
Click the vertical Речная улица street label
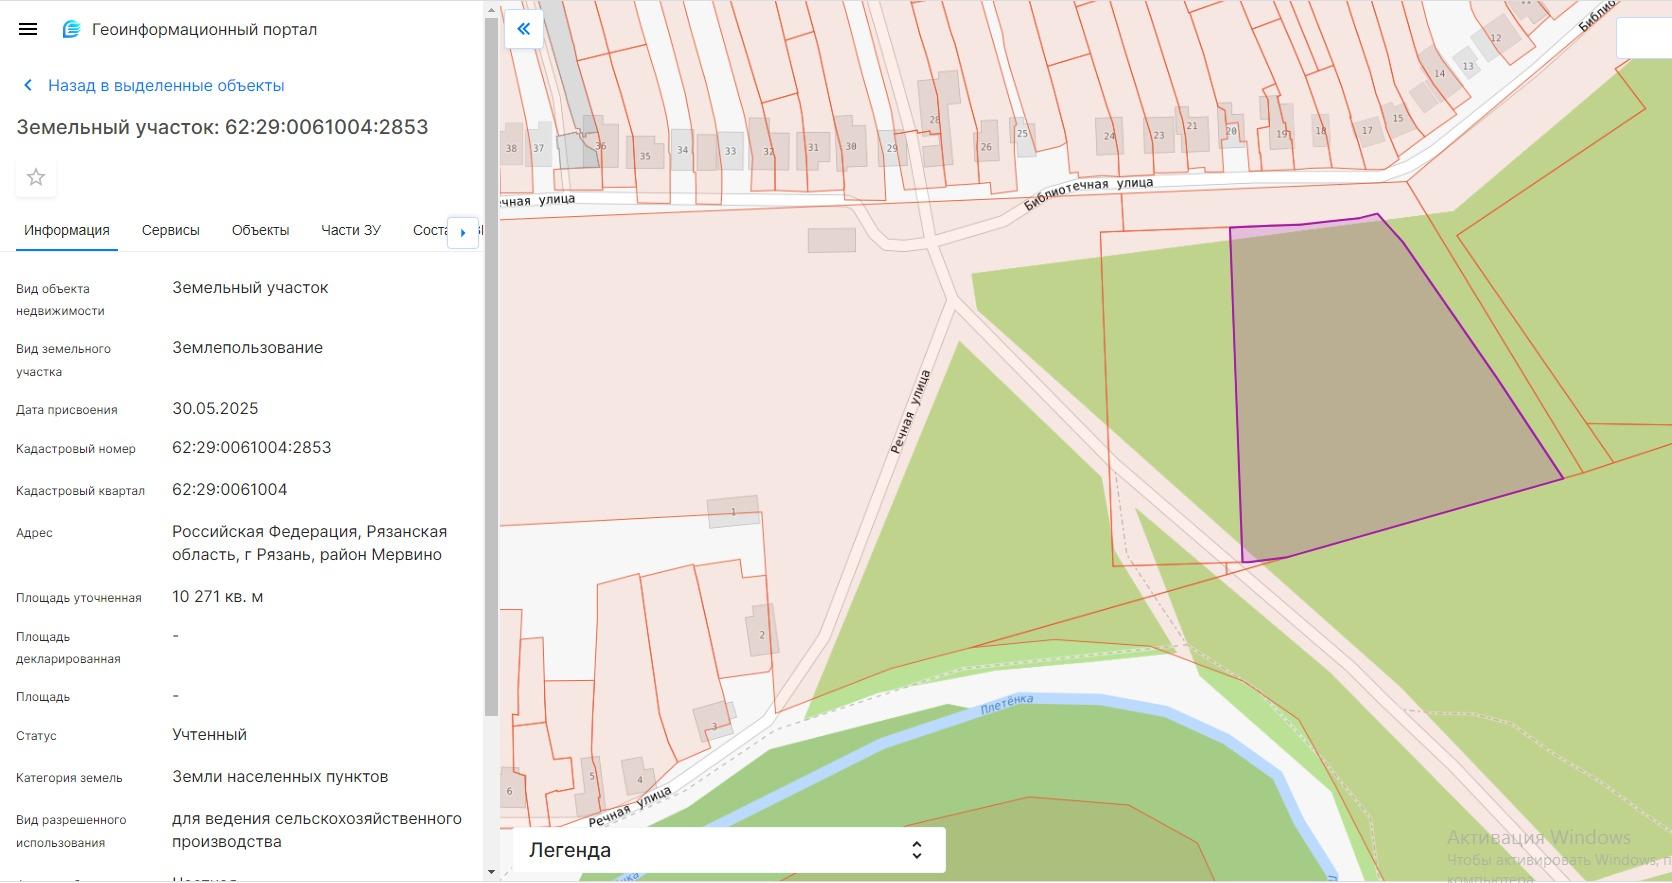tap(911, 412)
